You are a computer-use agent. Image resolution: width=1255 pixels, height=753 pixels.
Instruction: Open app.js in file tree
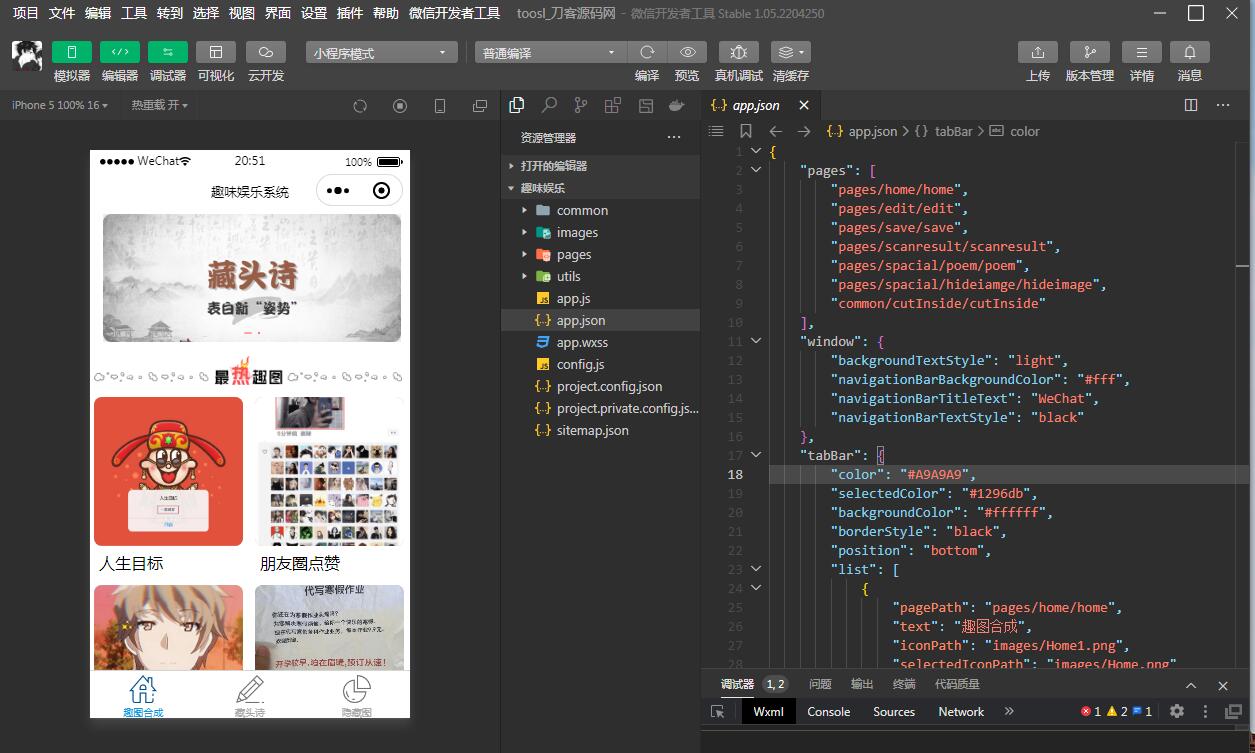600,298
